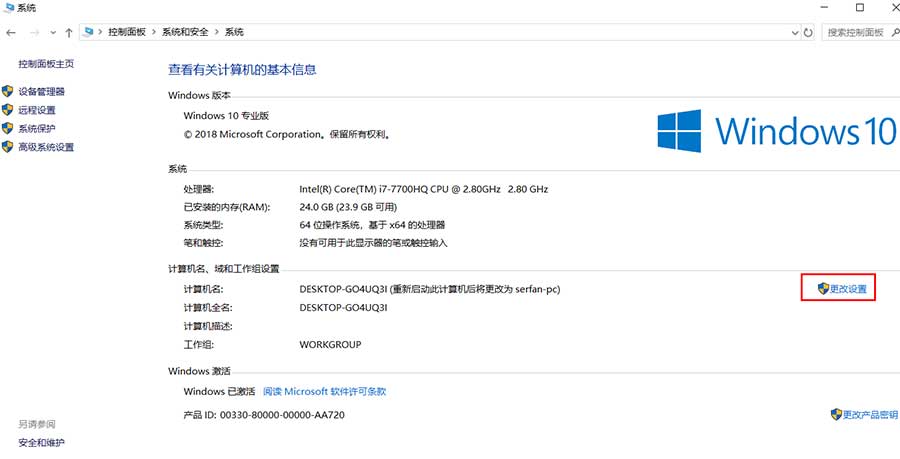Open 高级系统设置 from the sidebar

click(x=46, y=147)
